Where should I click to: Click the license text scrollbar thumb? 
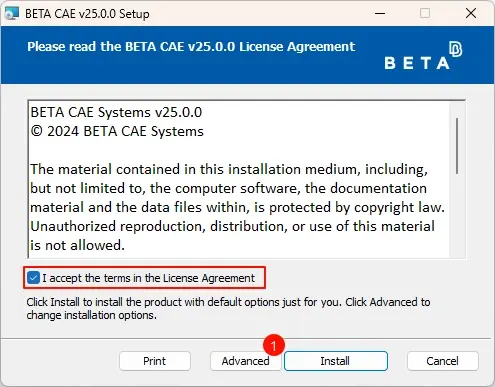(x=457, y=146)
